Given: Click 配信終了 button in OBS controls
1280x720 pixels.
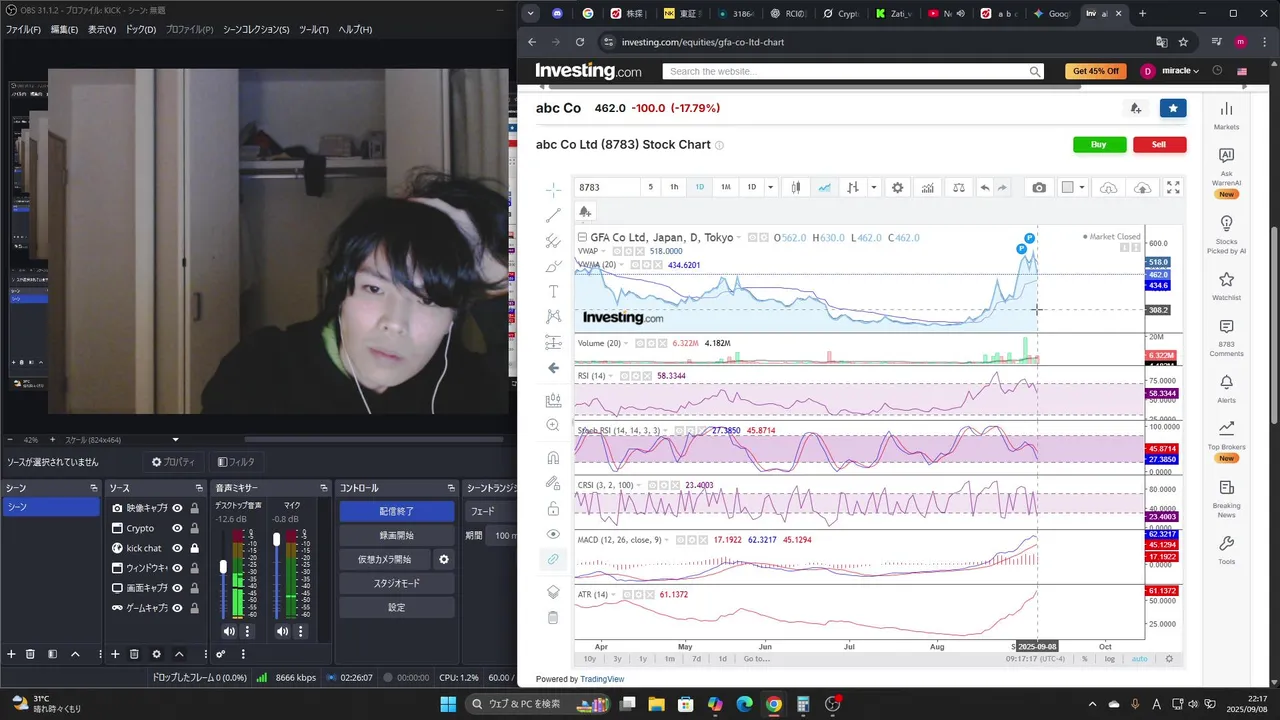Looking at the screenshot, I should pos(396,511).
